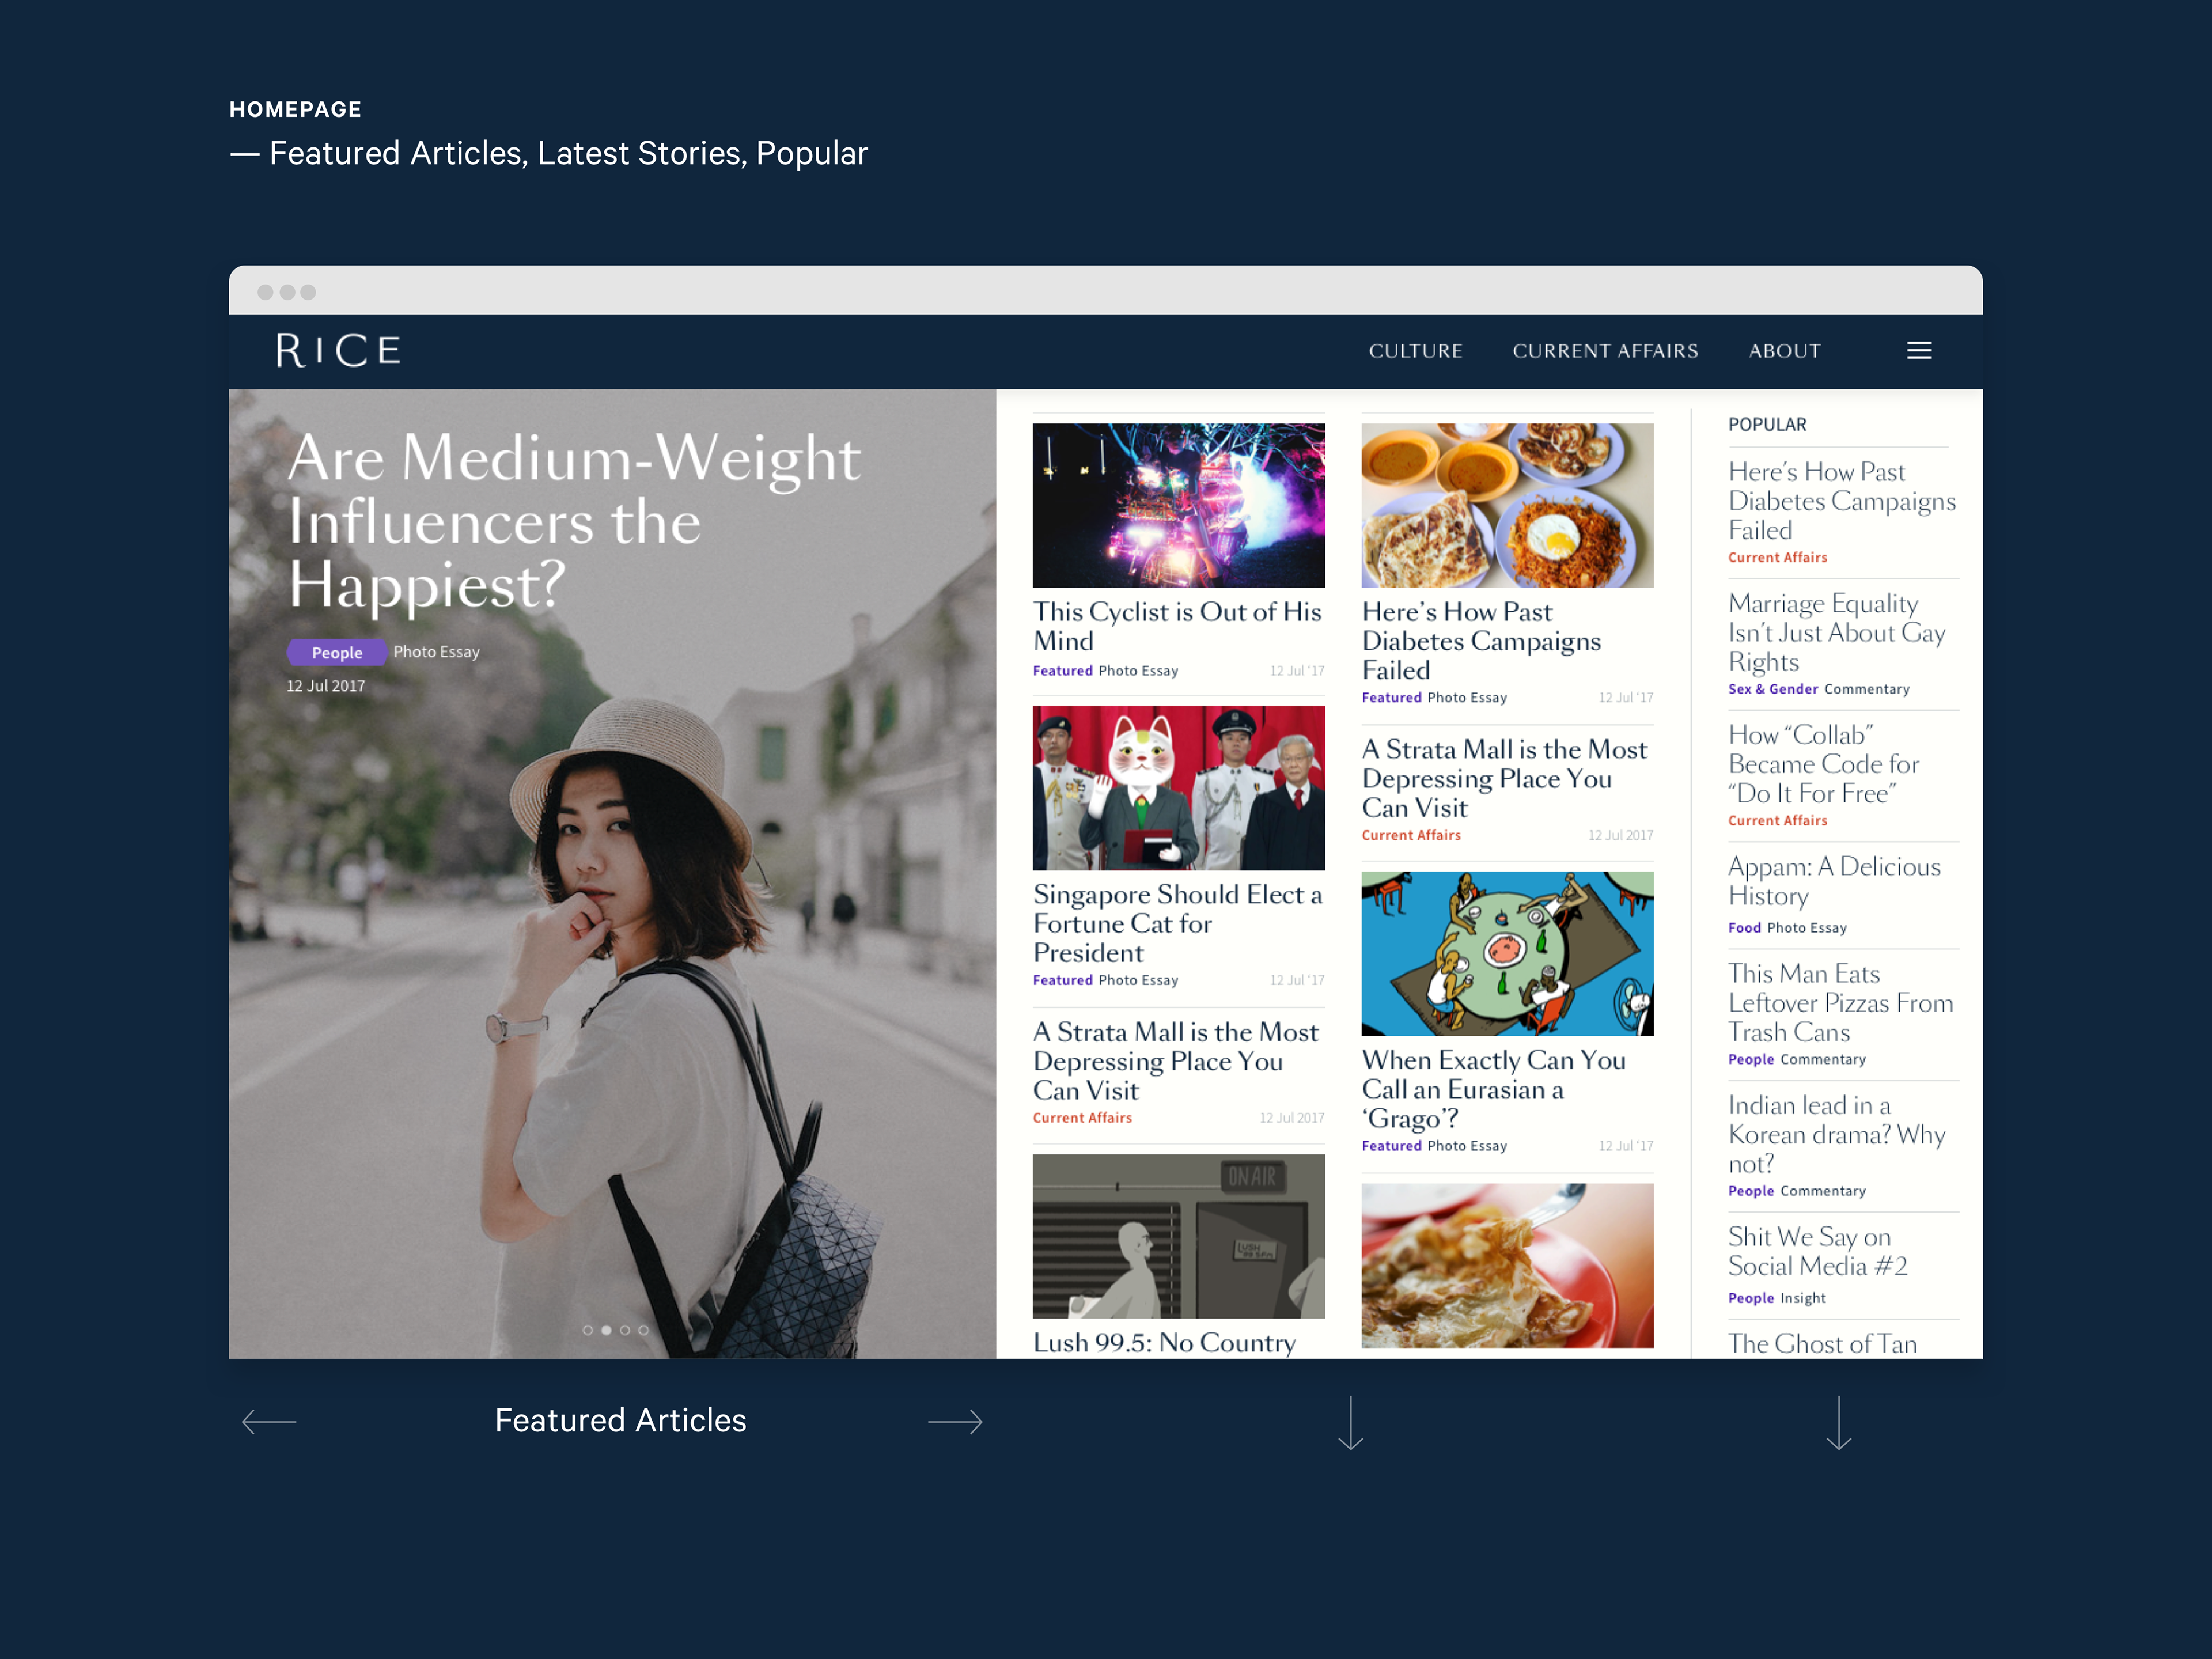Open This Cyclist is Out of His Mind
The width and height of the screenshot is (2212, 1659).
click(1177, 626)
